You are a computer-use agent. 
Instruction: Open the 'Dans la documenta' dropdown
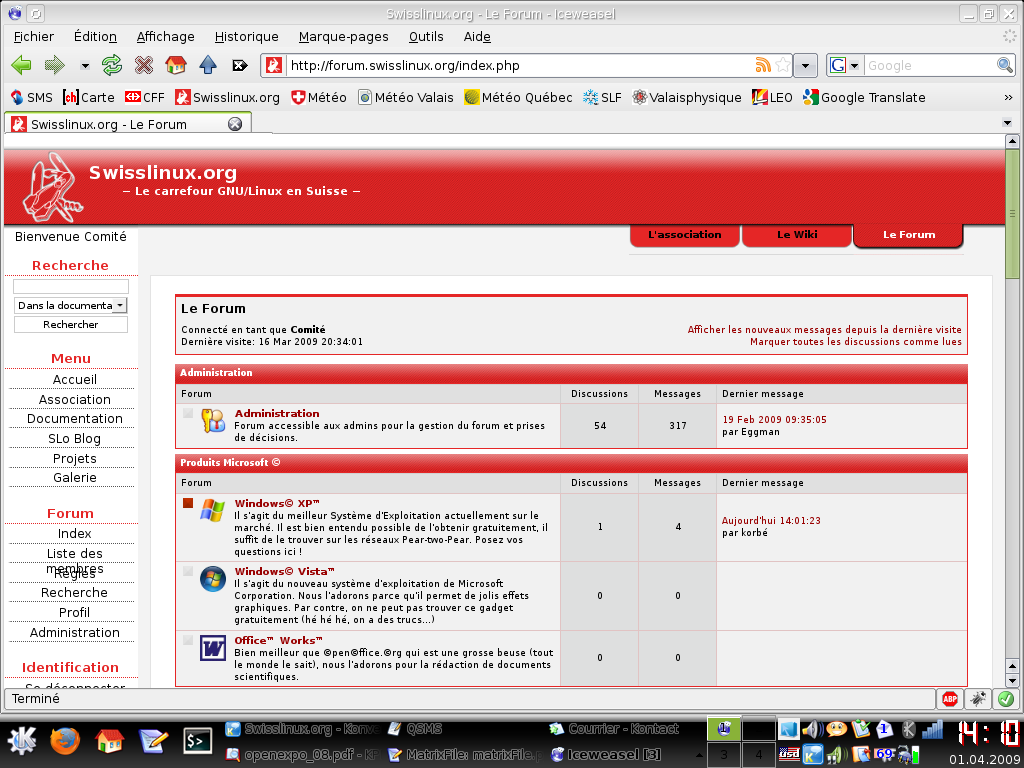[x=70, y=305]
